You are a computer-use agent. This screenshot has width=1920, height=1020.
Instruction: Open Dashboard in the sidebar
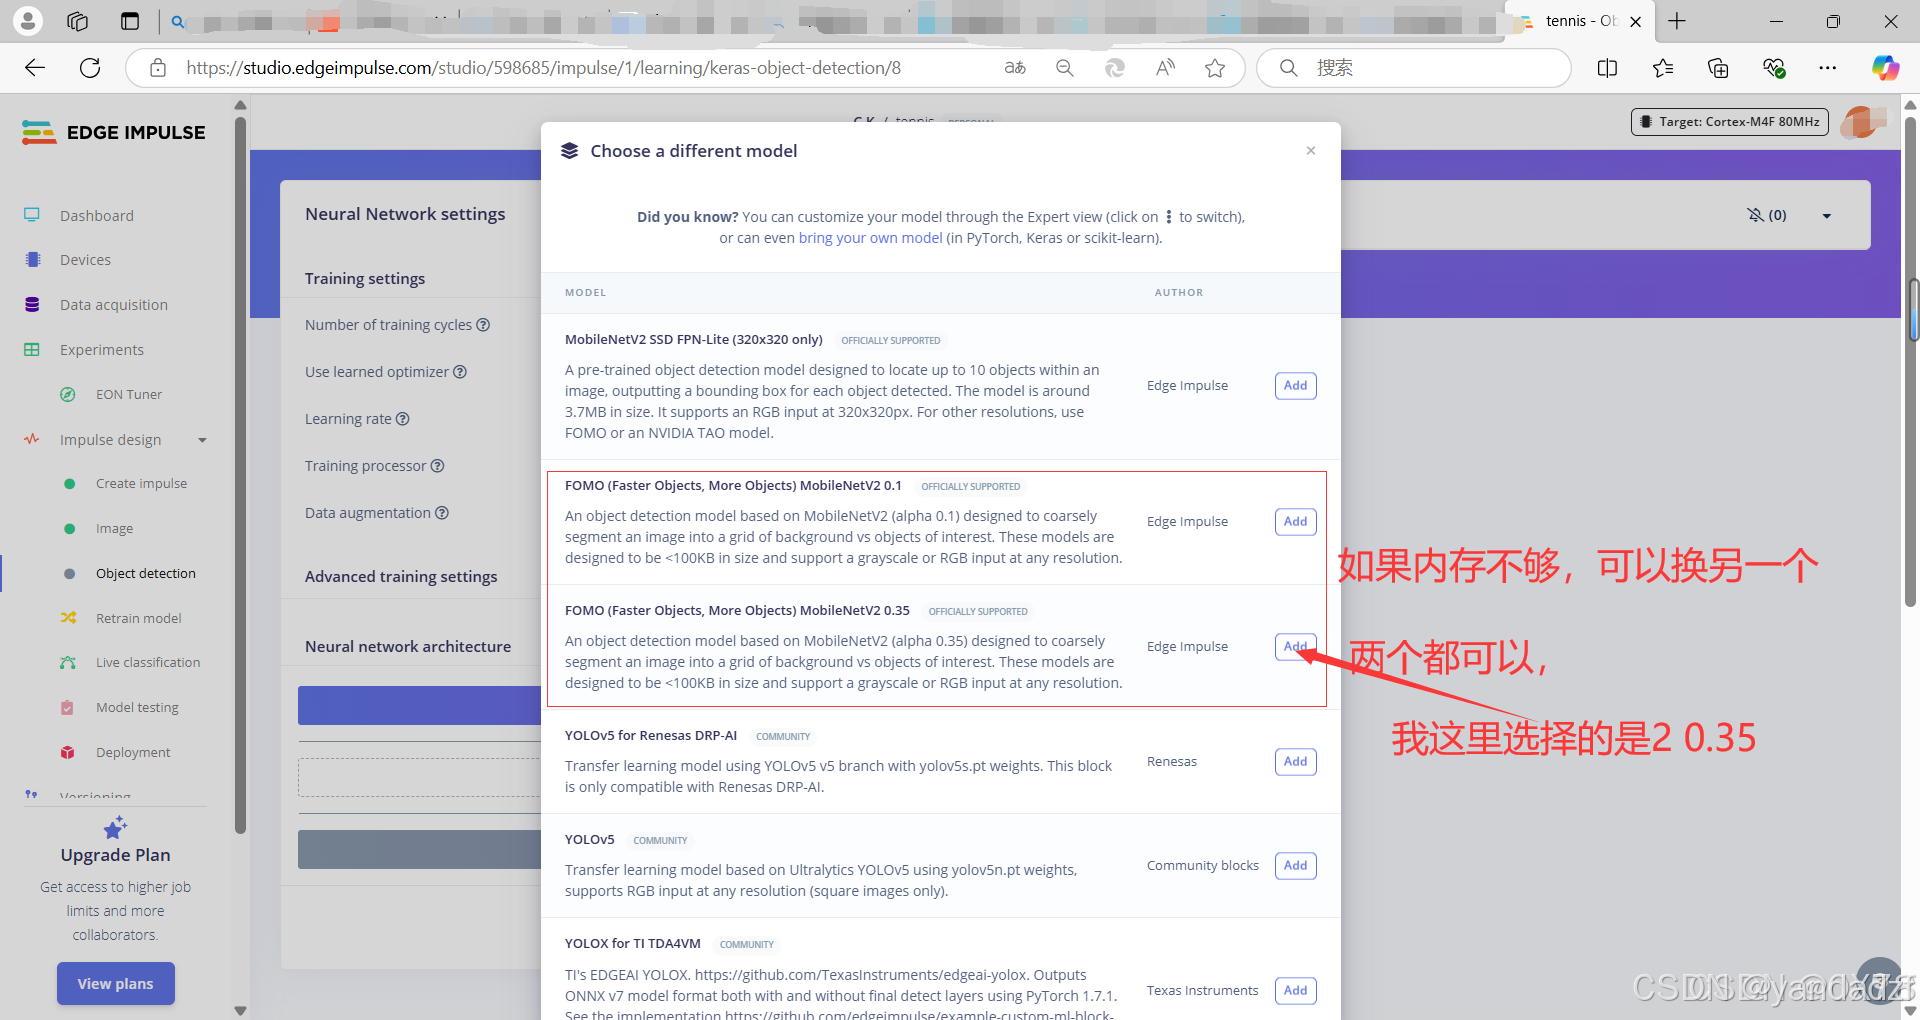point(96,216)
